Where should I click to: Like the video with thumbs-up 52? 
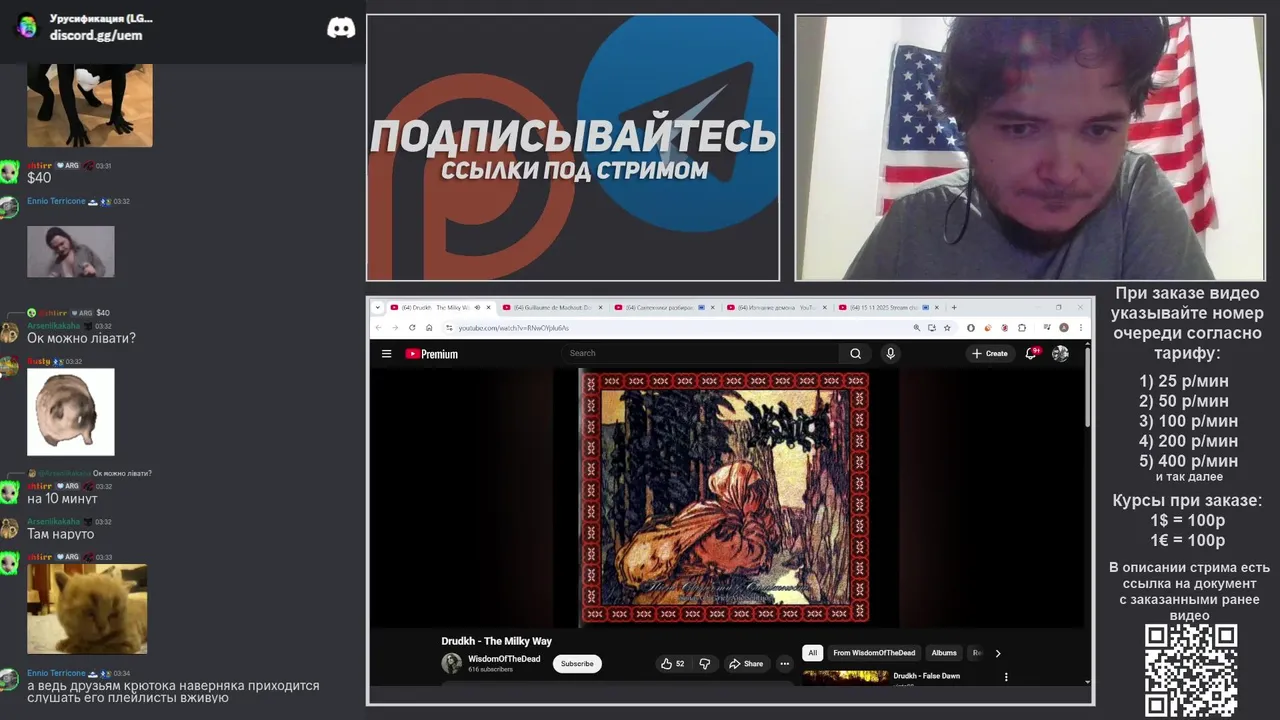pos(672,663)
